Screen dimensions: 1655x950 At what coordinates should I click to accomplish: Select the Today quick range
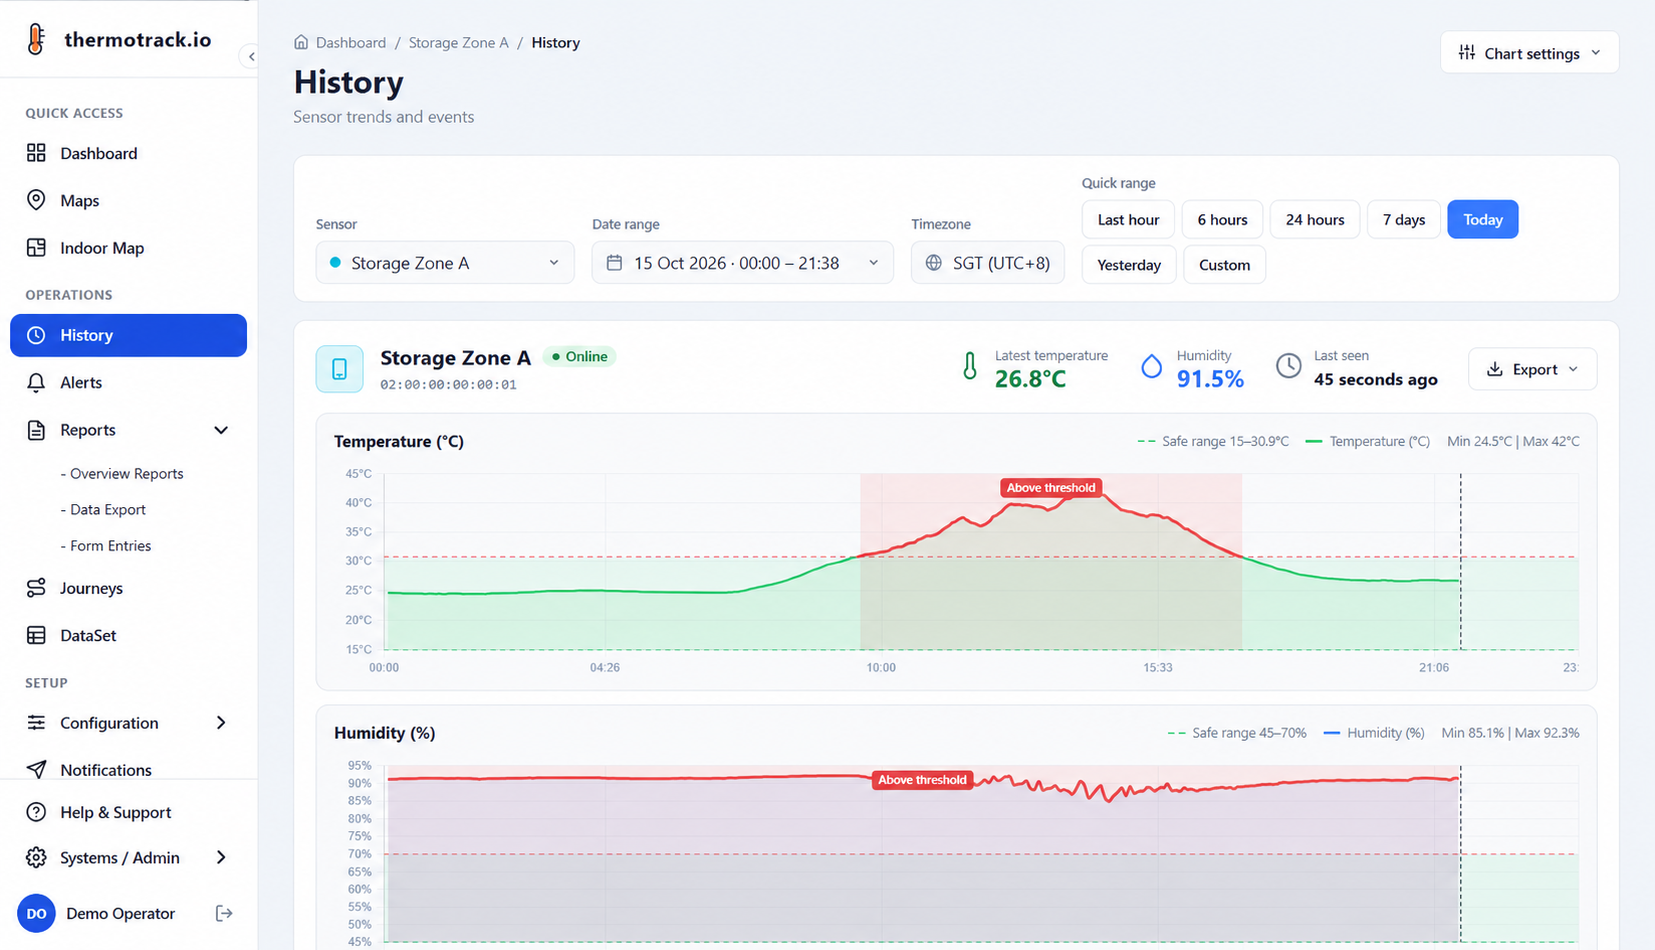1482,220
